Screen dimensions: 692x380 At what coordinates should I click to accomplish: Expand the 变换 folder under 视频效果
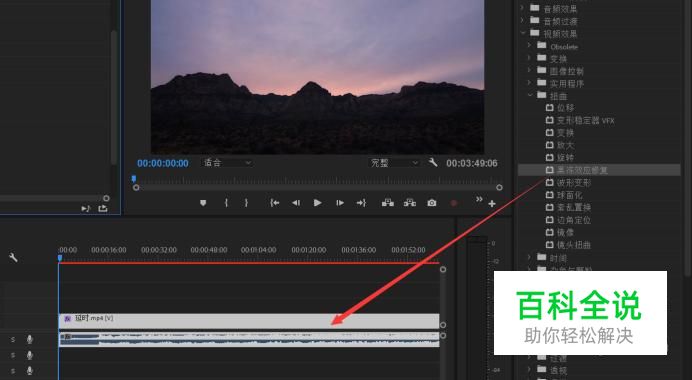coord(529,58)
